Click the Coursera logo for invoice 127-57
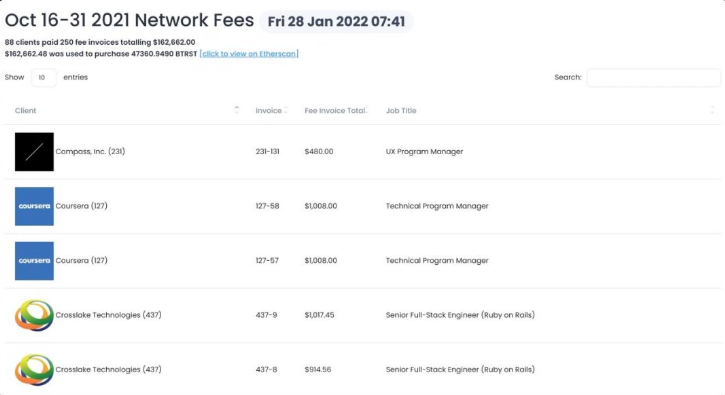725x395 pixels. [34, 261]
